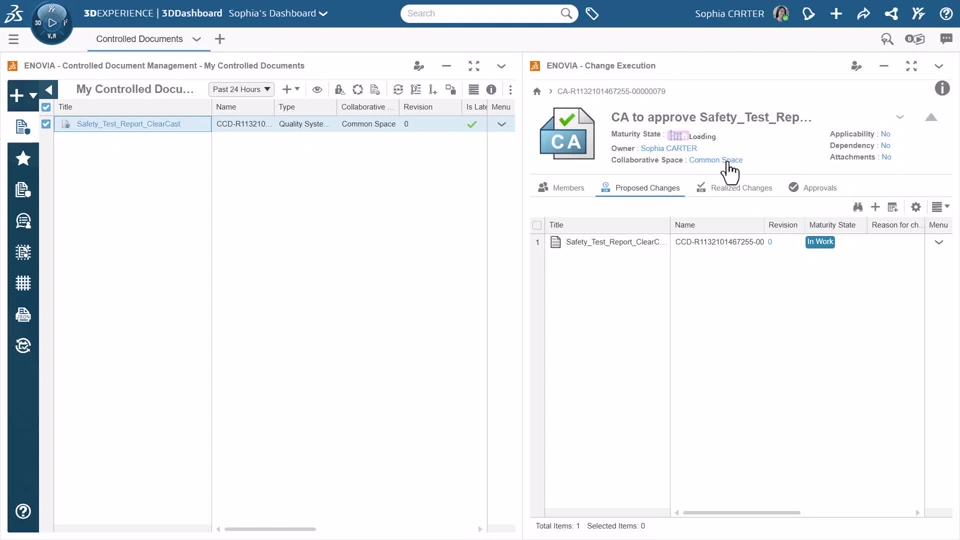Screen dimensions: 960x540
Task: Switch to the Members tab
Action: (561, 187)
